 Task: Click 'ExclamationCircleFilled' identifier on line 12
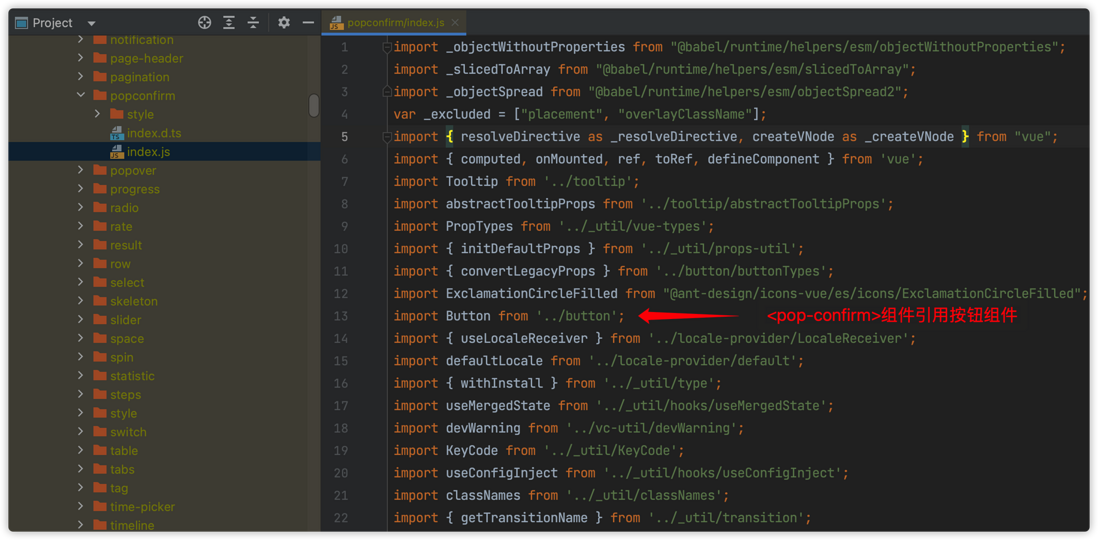point(532,293)
